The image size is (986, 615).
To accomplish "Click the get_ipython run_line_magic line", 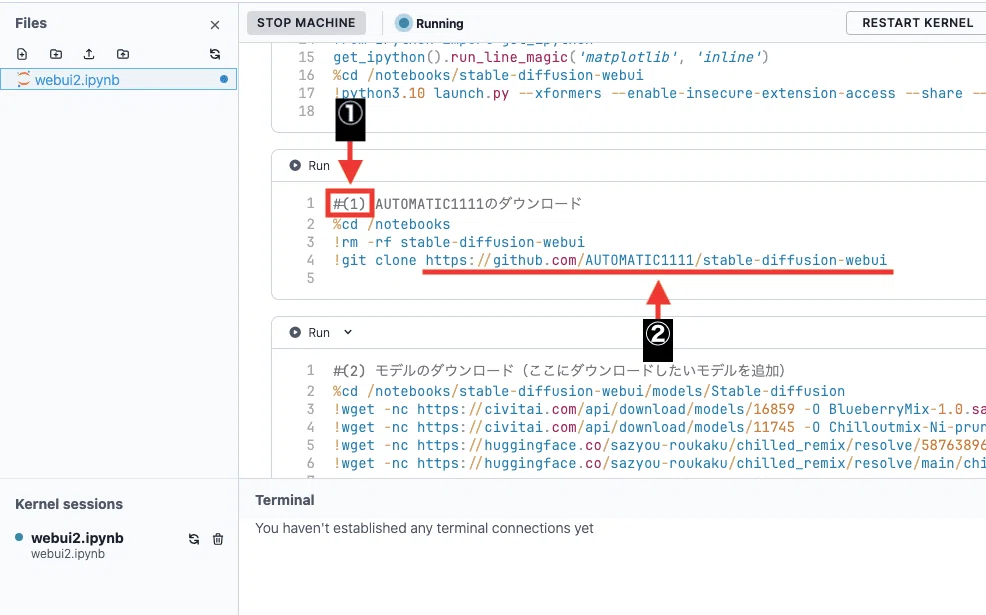I will [551, 57].
